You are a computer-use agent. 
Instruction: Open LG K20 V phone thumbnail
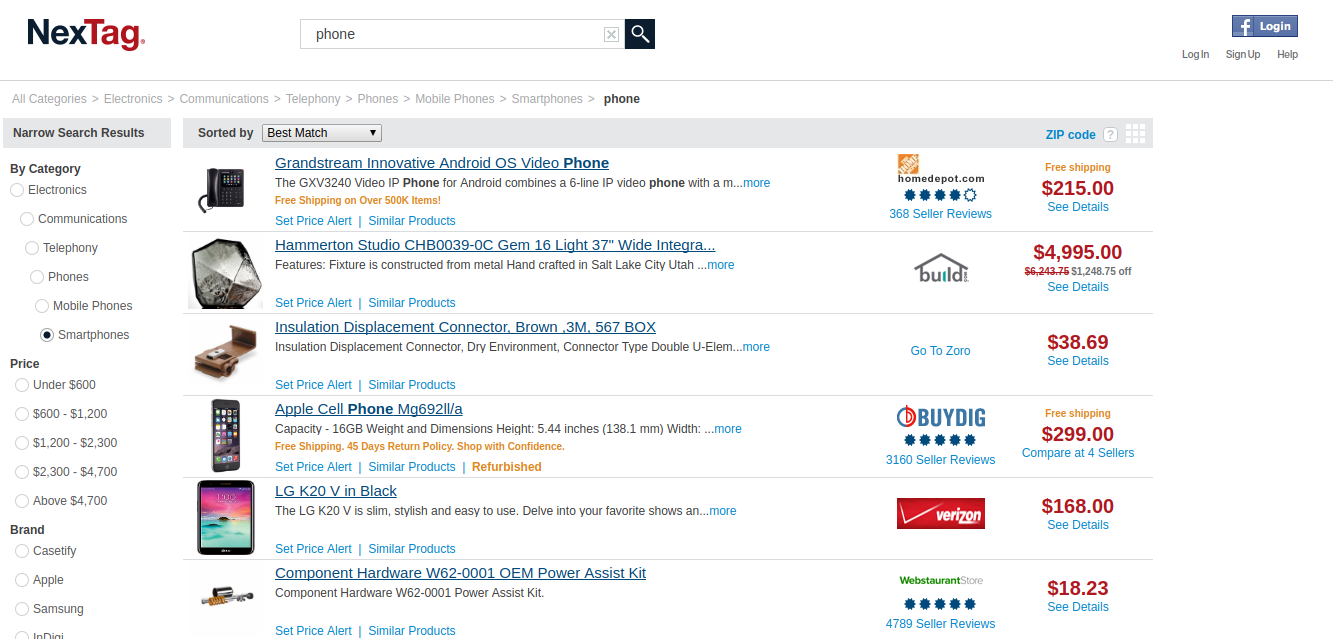226,518
